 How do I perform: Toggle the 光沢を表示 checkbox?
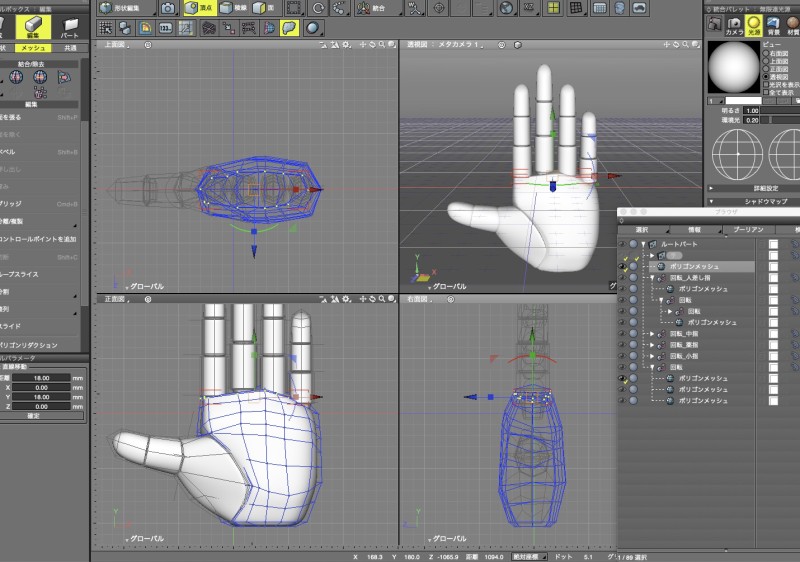pyautogui.click(x=766, y=85)
